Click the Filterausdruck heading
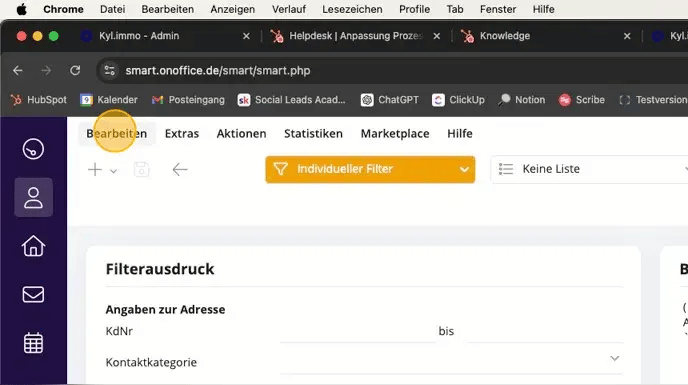This screenshot has height=385, width=688. click(x=160, y=269)
